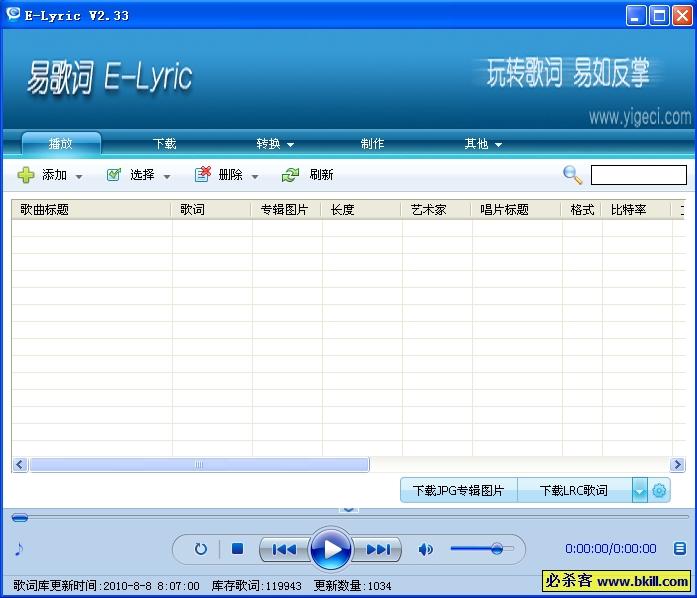Click the 添加 label
The image size is (697, 598).
tap(54, 175)
